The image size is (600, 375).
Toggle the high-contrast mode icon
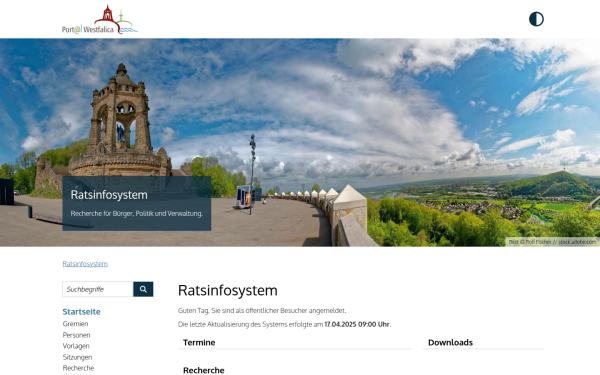(x=536, y=19)
